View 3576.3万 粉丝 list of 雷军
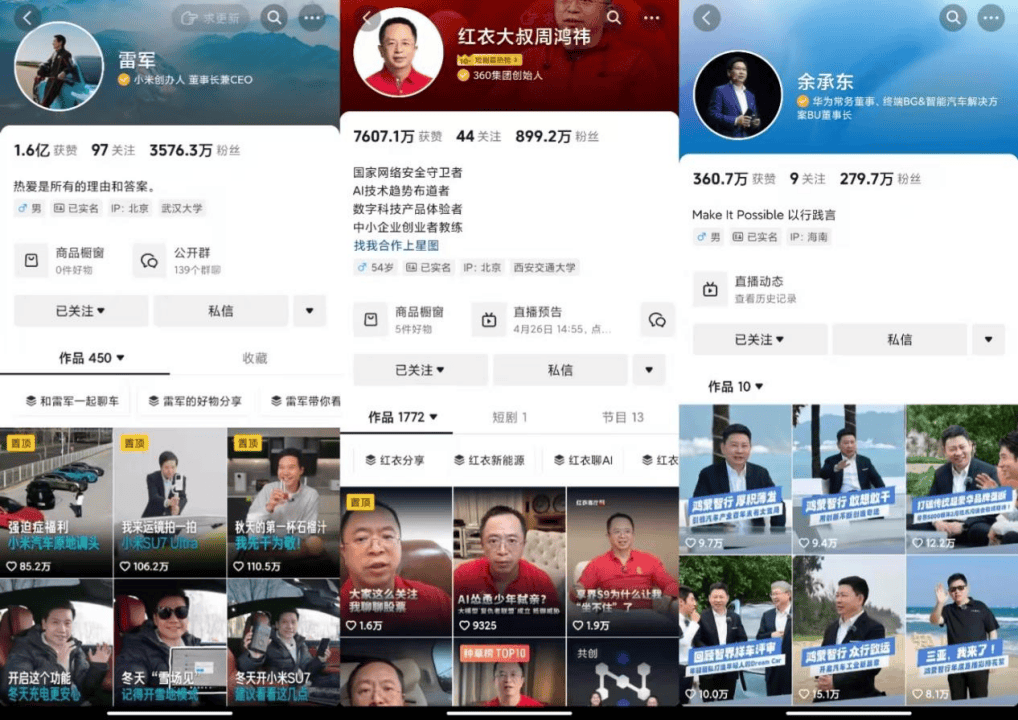 (x=195, y=151)
